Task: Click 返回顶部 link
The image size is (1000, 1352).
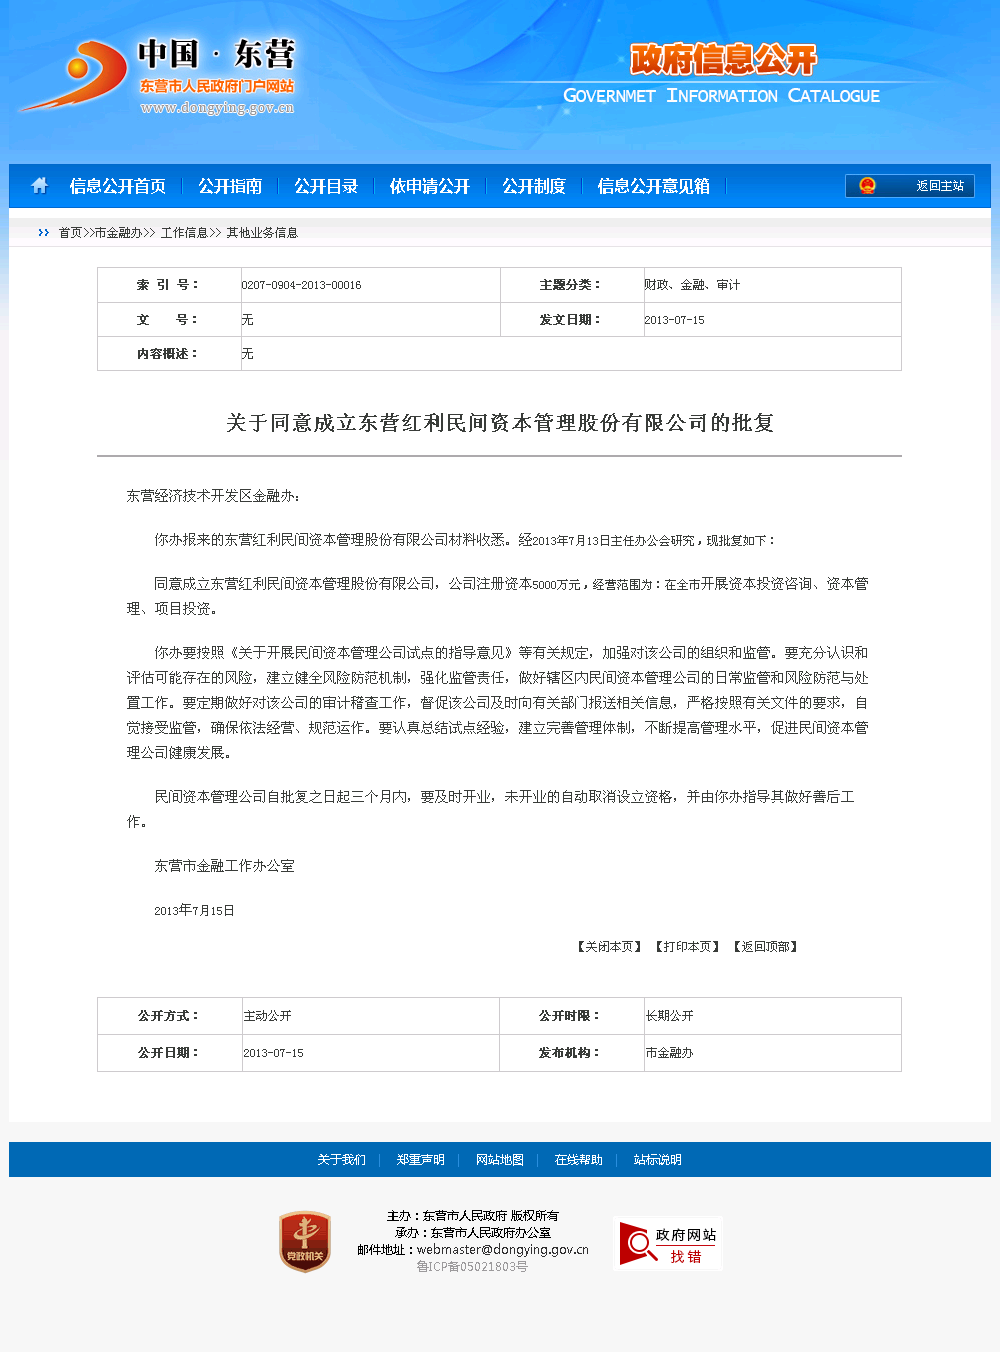Action: 765,947
